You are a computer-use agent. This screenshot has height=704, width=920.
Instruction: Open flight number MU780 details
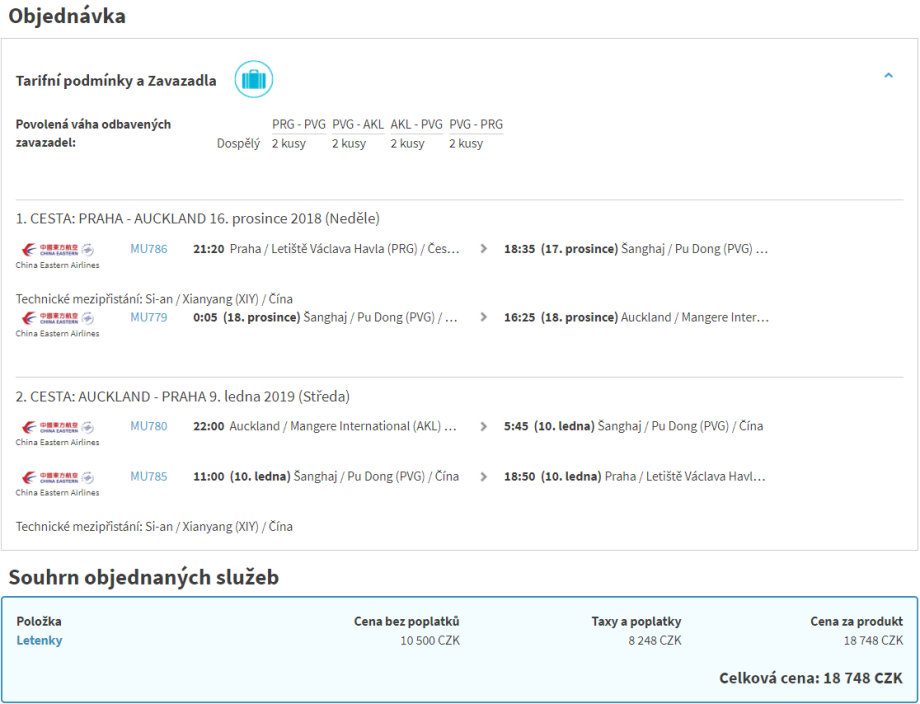(x=149, y=426)
